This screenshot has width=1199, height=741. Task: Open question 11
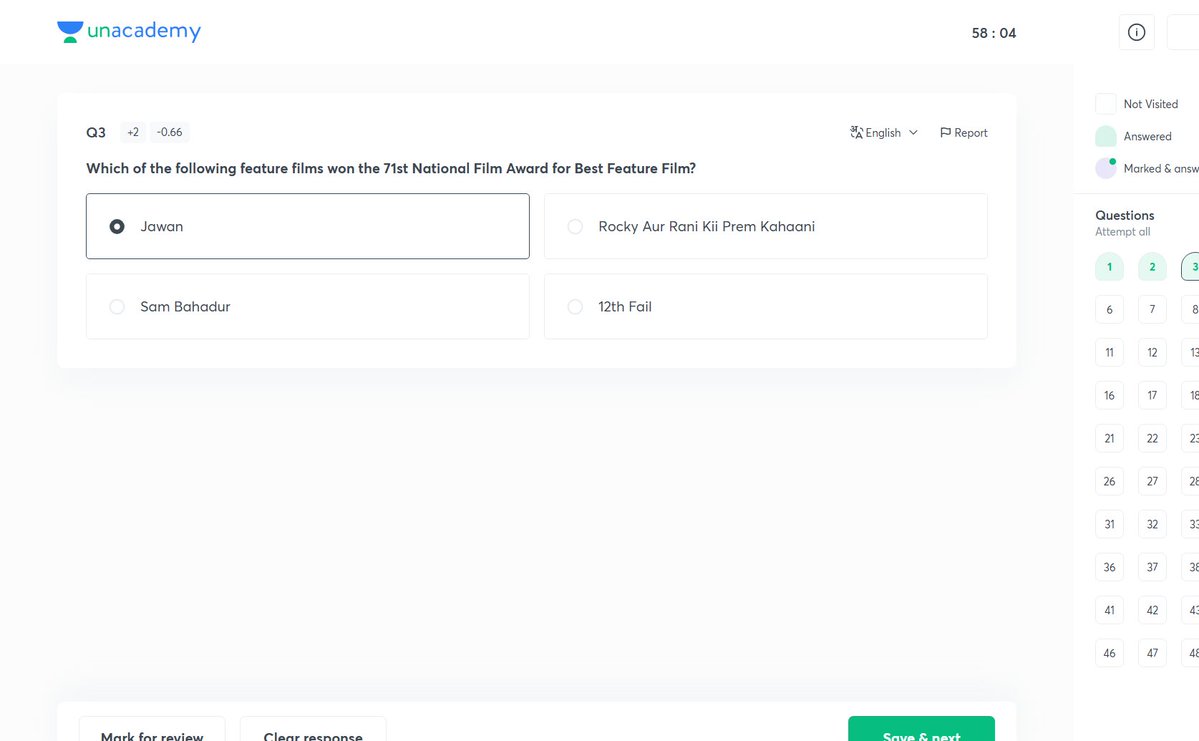click(x=1110, y=353)
